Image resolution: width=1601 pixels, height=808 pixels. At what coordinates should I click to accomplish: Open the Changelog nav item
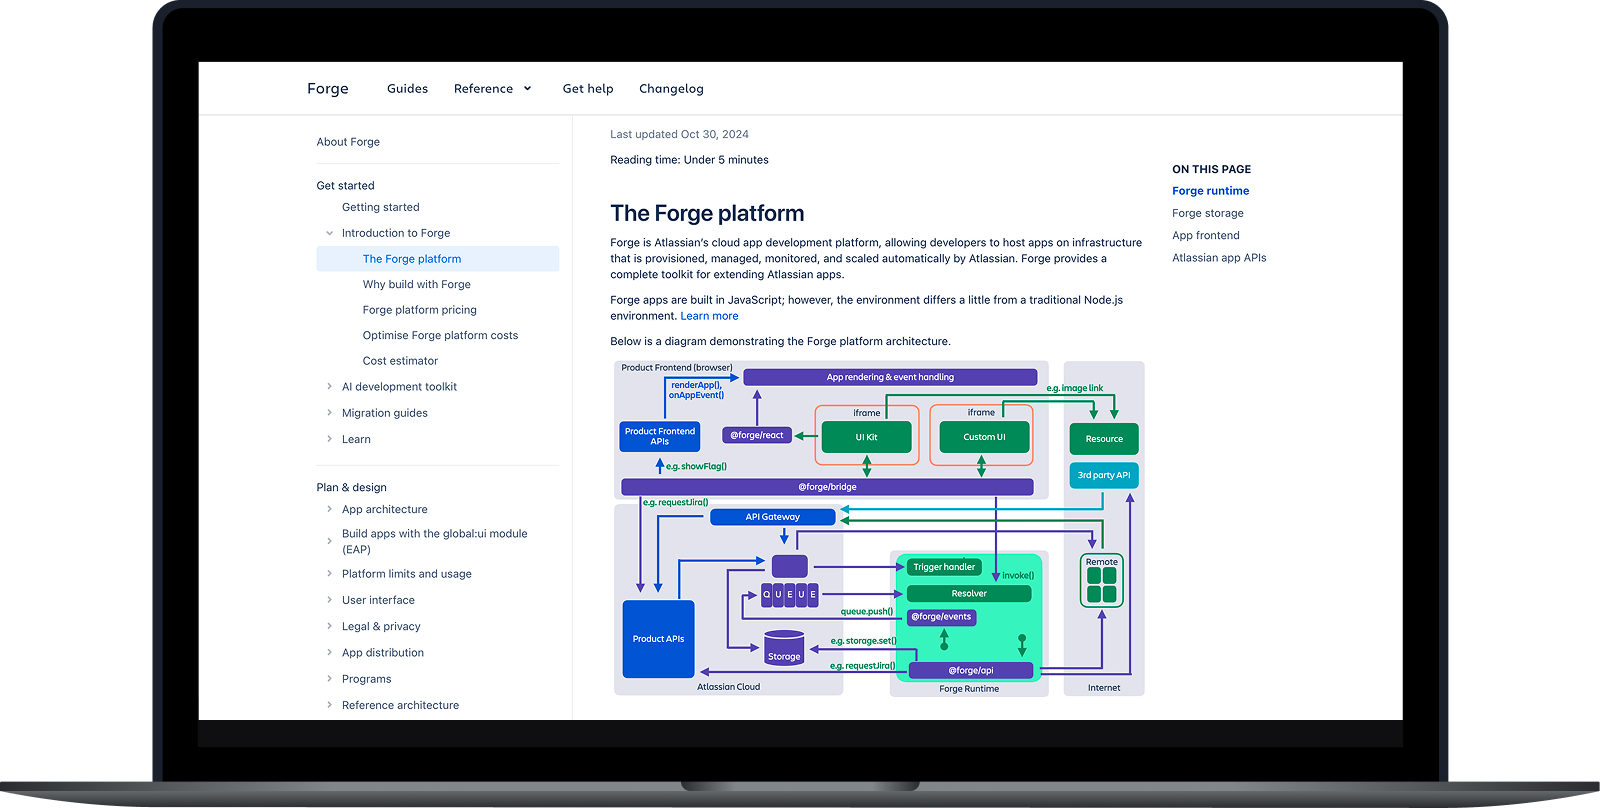tap(671, 88)
